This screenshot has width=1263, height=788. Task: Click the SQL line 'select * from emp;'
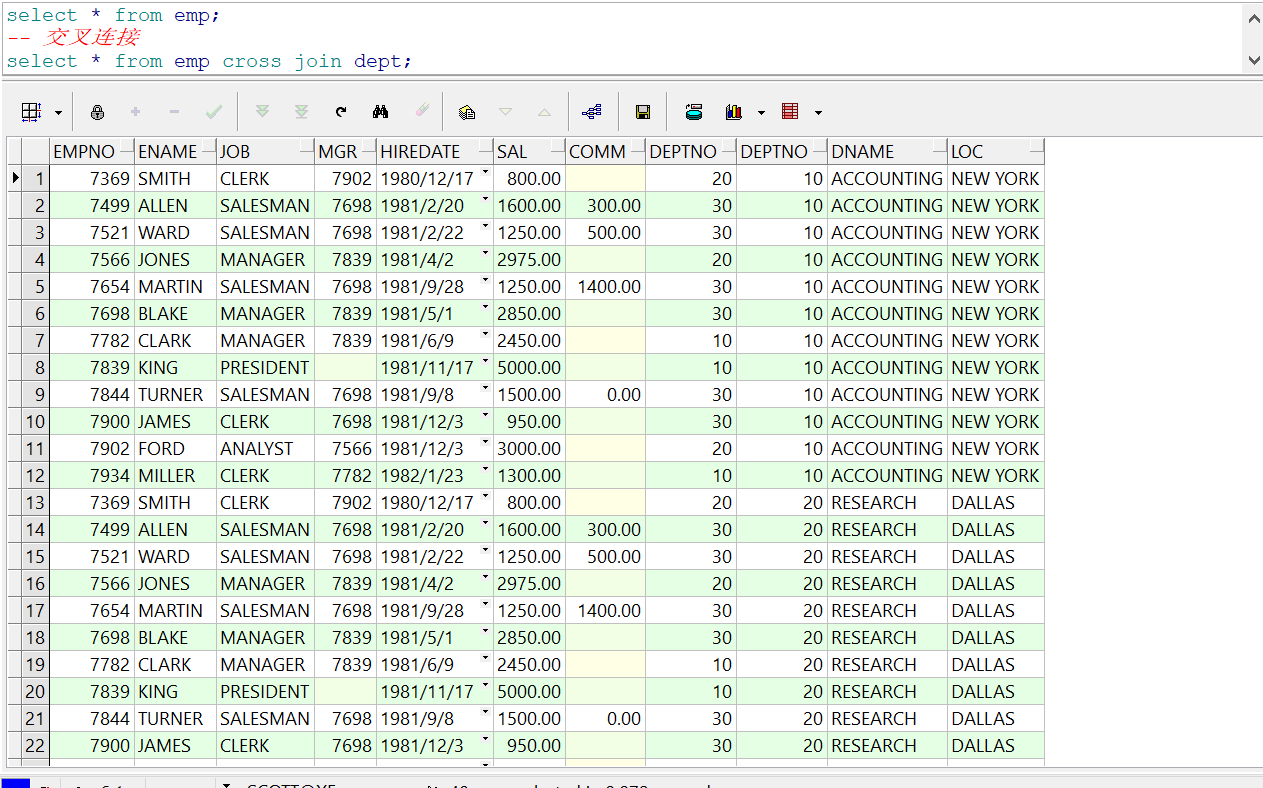[x=113, y=15]
